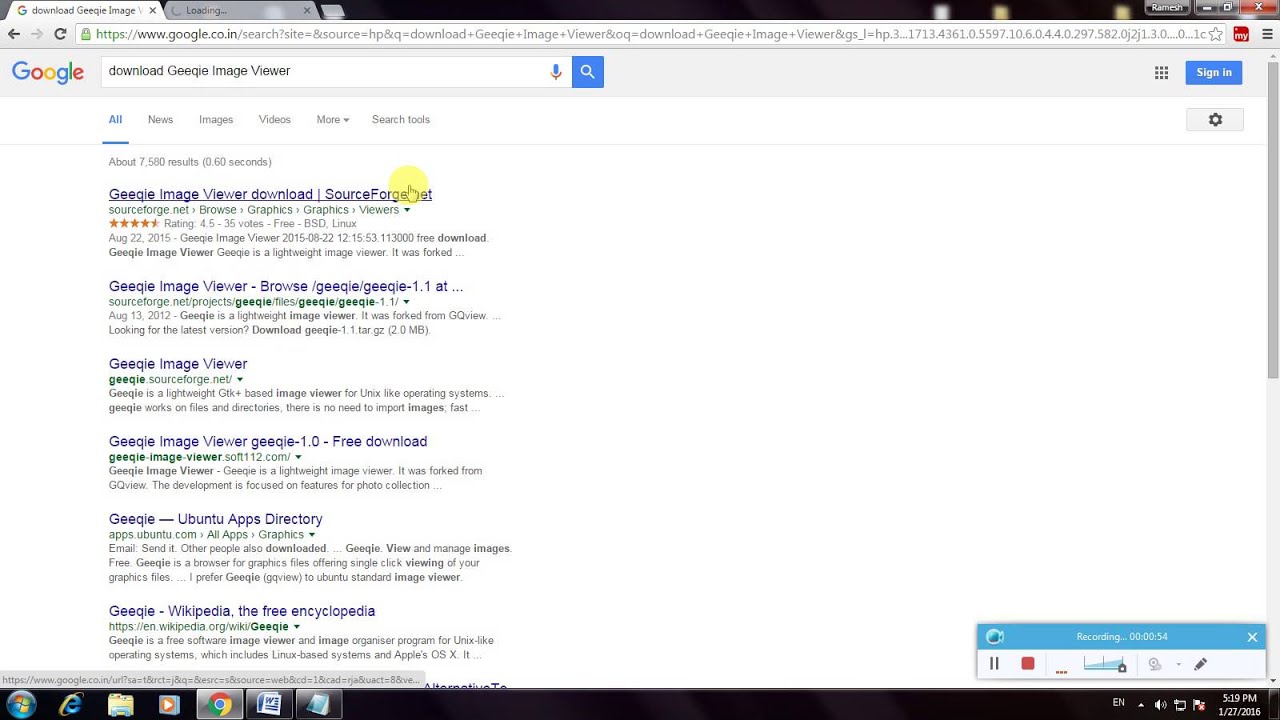Viewport: 1280px width, 720px height.
Task: Open the Google apps grid
Action: [1161, 72]
